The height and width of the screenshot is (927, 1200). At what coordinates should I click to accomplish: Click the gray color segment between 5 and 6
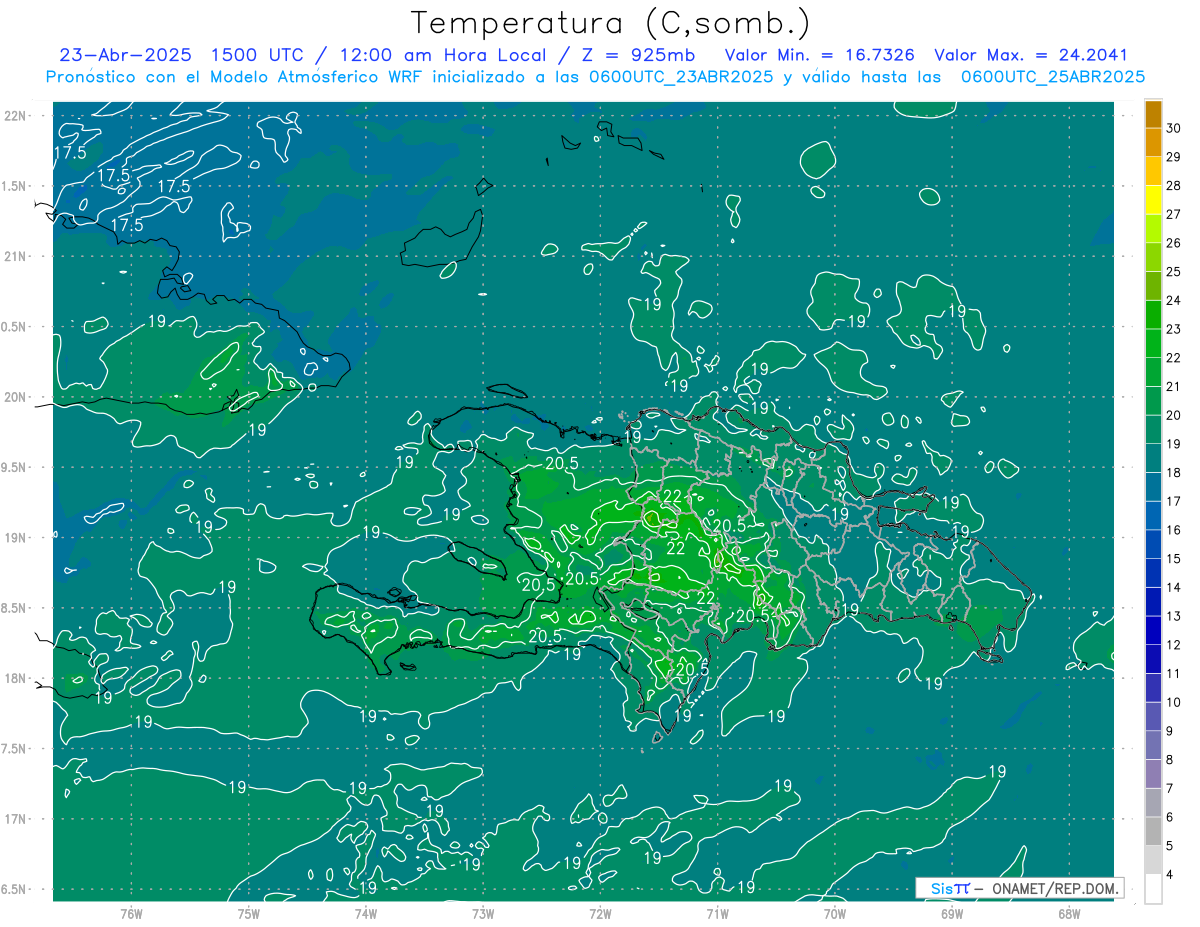(x=1154, y=831)
